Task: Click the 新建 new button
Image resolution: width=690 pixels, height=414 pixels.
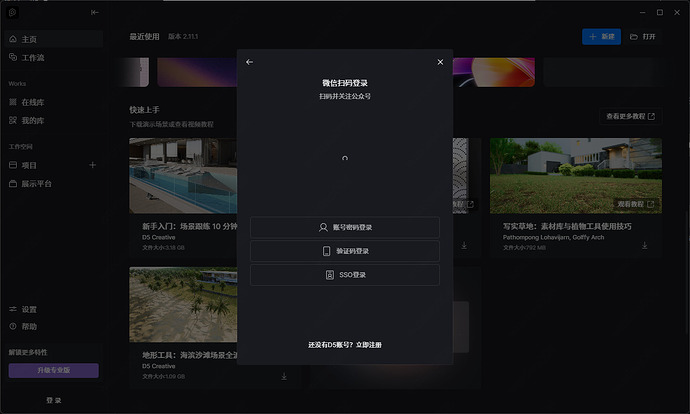Action: click(x=602, y=37)
